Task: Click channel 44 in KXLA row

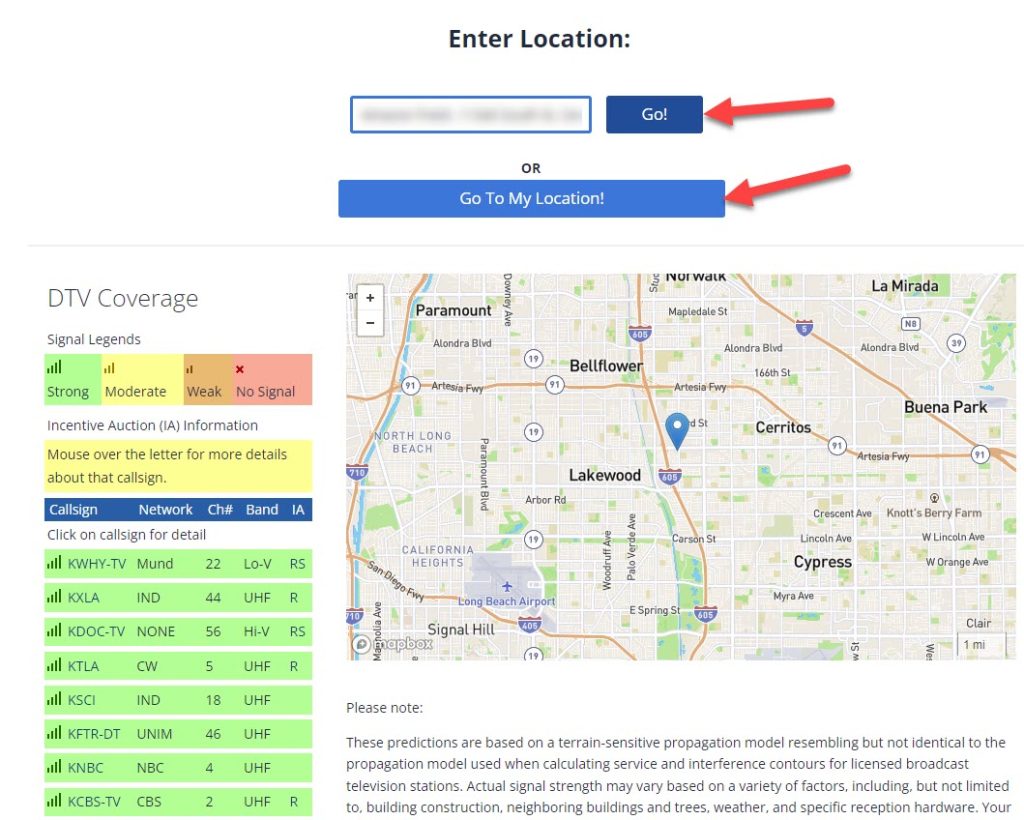Action: [x=213, y=597]
